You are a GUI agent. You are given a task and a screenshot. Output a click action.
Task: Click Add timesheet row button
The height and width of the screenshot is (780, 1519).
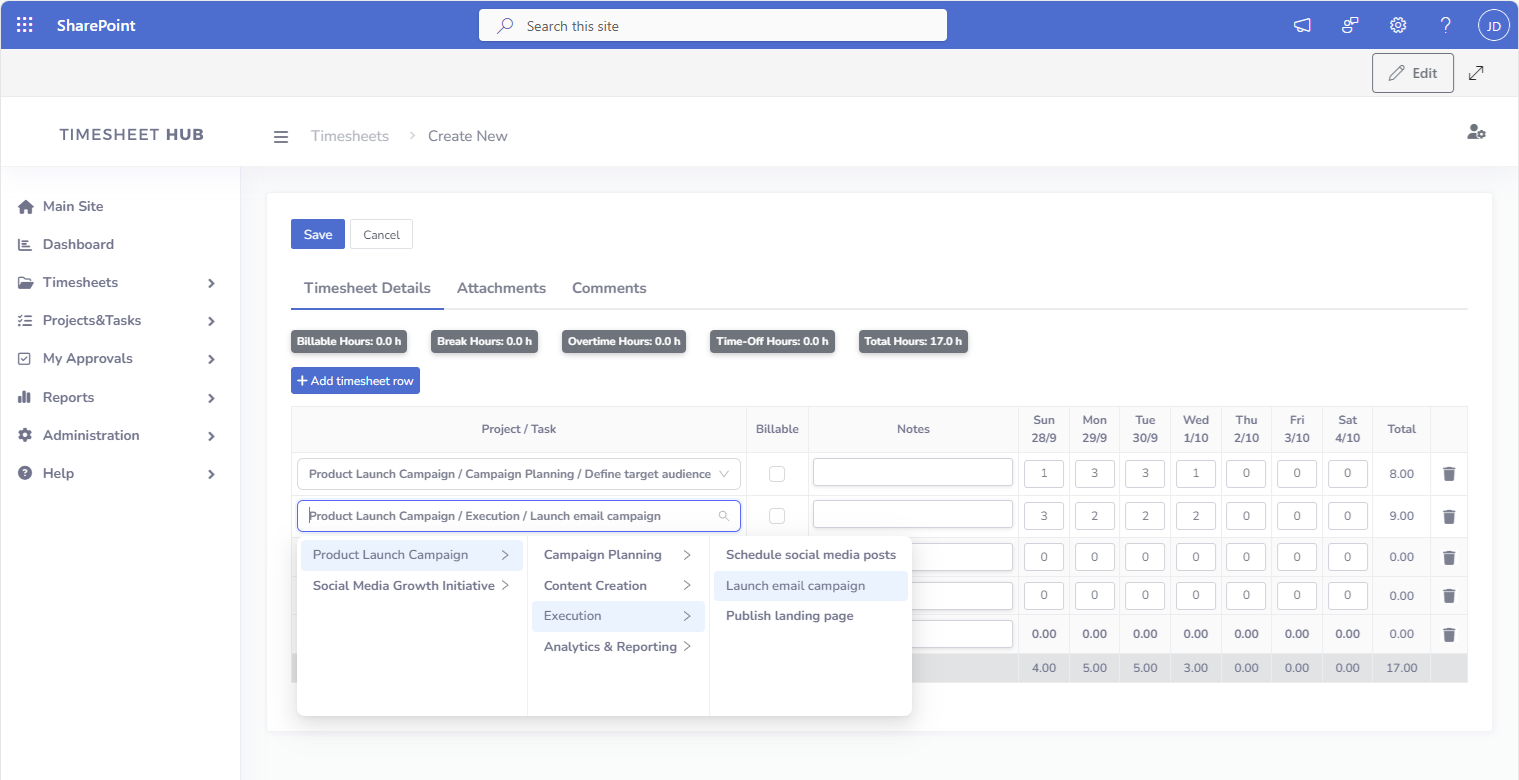[355, 381]
